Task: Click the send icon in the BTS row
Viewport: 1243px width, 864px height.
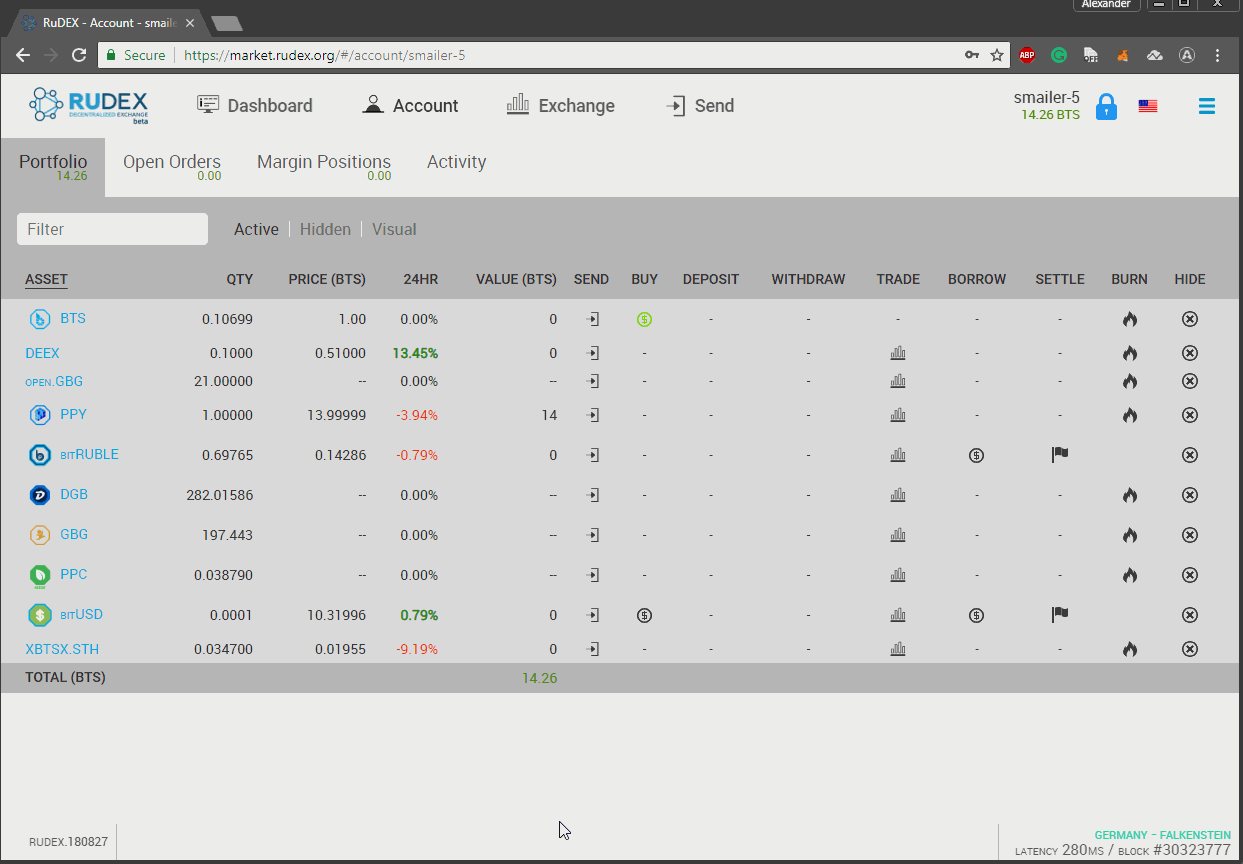Action: tap(593, 320)
